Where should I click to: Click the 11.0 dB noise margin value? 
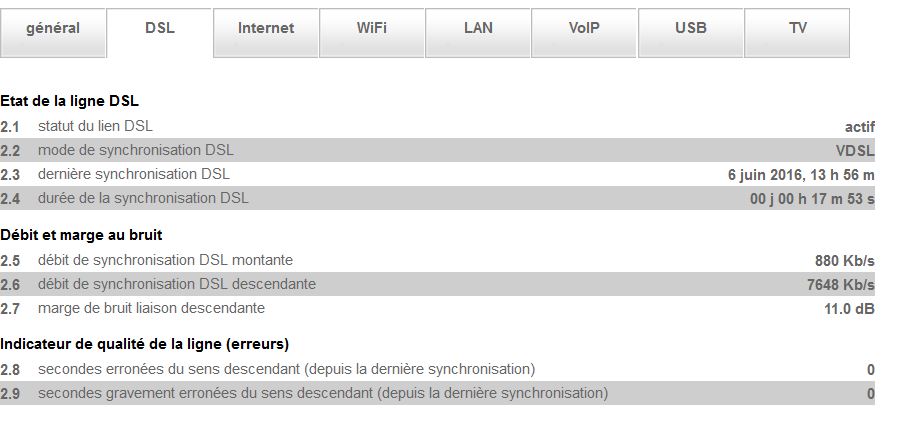point(849,309)
